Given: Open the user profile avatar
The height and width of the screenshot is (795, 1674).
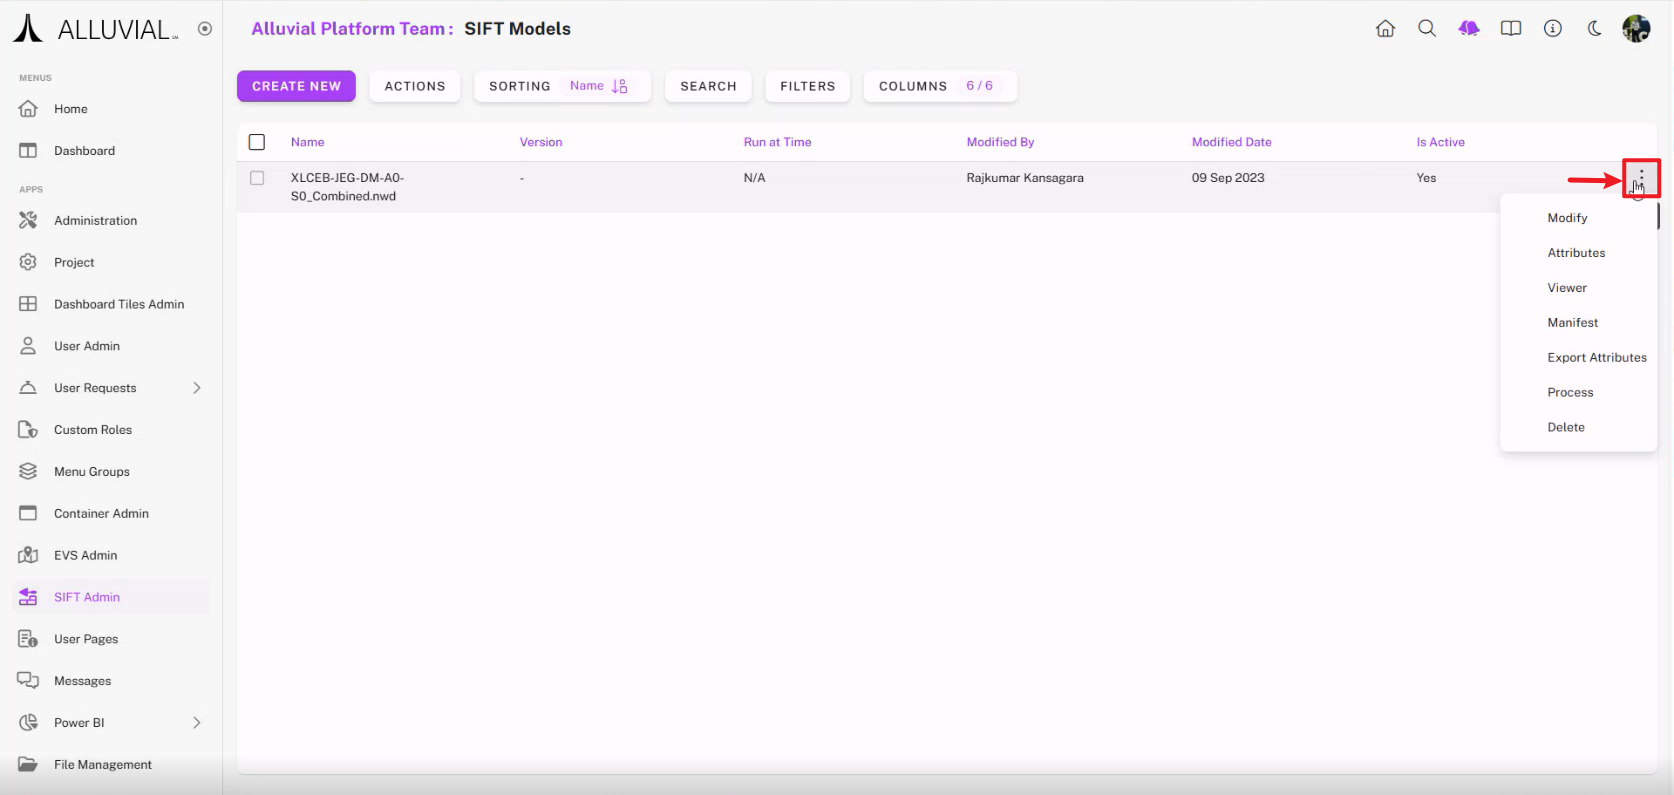Looking at the screenshot, I should (1636, 29).
